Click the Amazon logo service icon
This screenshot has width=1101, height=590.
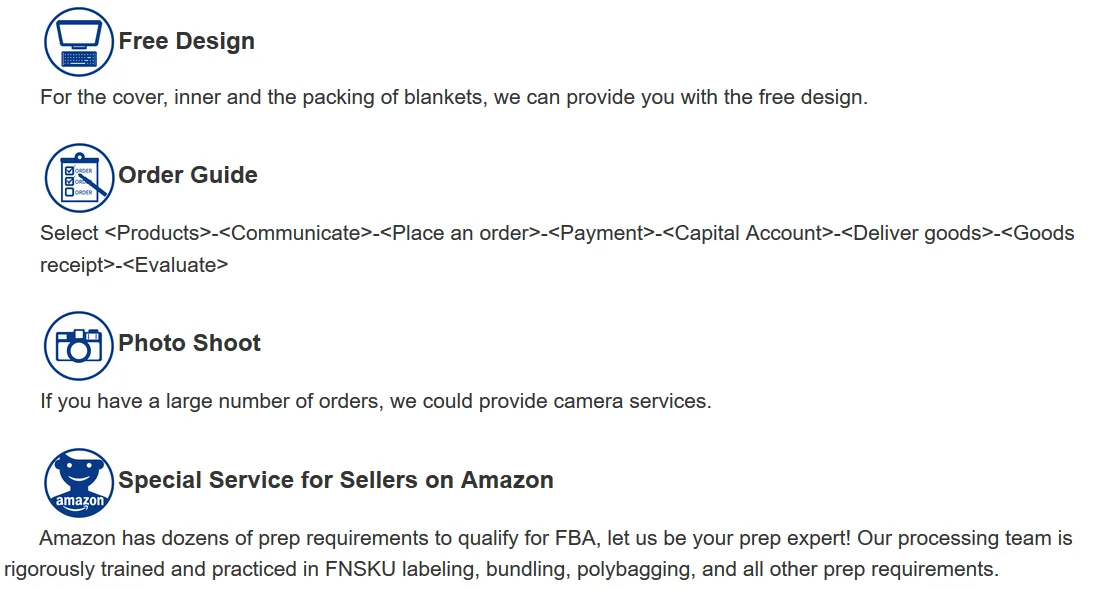(79, 482)
